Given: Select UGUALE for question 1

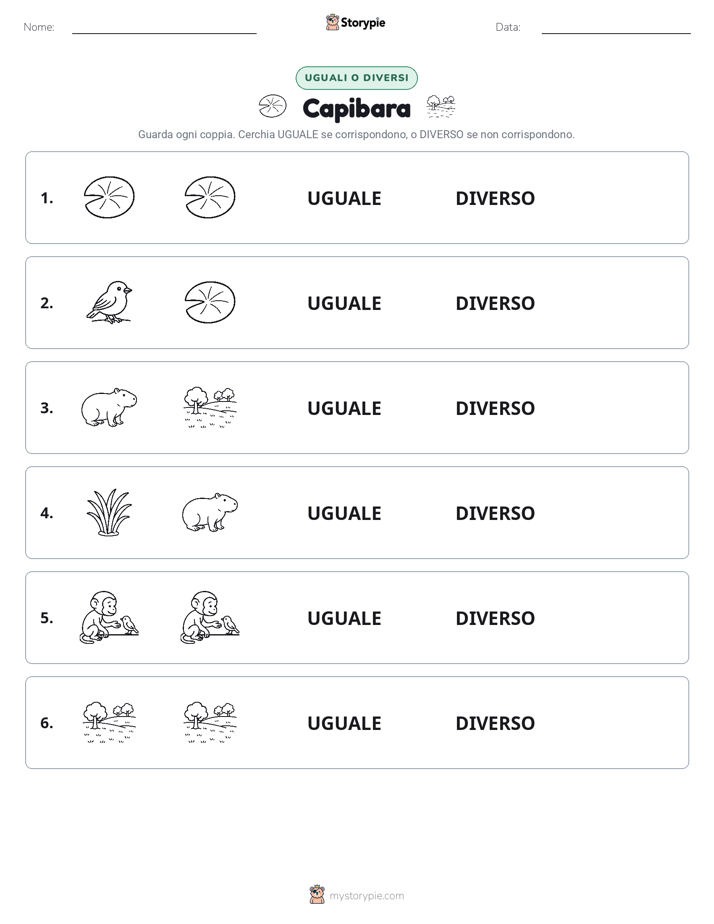Looking at the screenshot, I should point(344,198).
